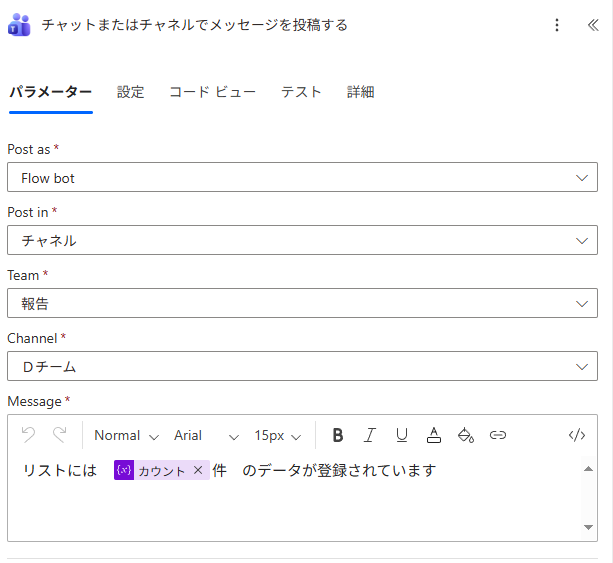Redo the edit in message editor
This screenshot has width=613, height=563.
[59, 435]
